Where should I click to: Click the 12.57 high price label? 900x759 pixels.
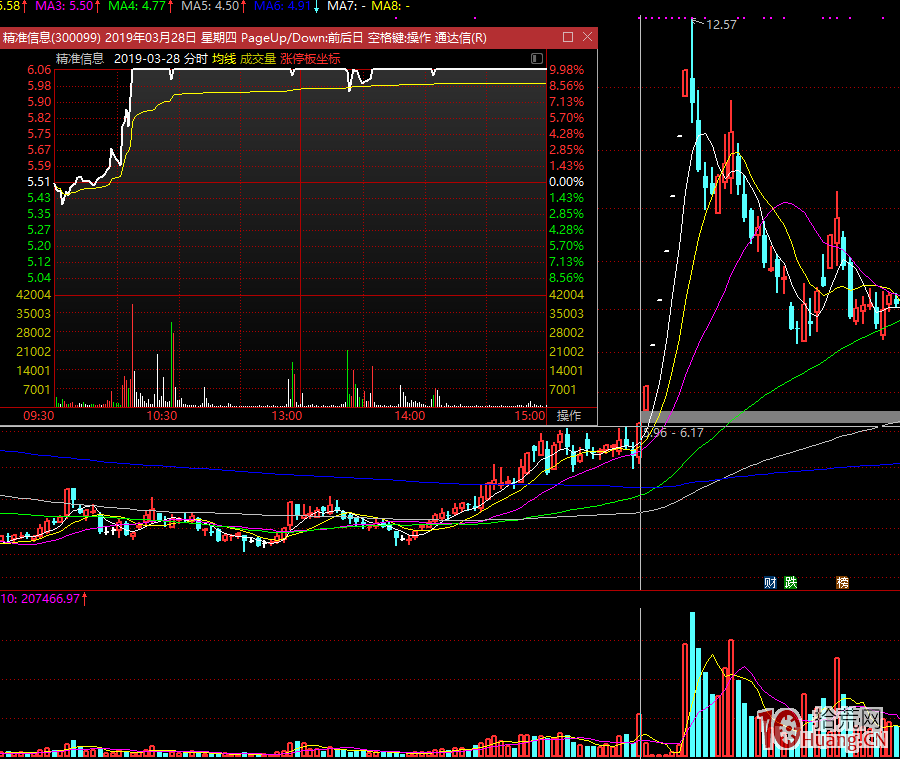tap(720, 25)
